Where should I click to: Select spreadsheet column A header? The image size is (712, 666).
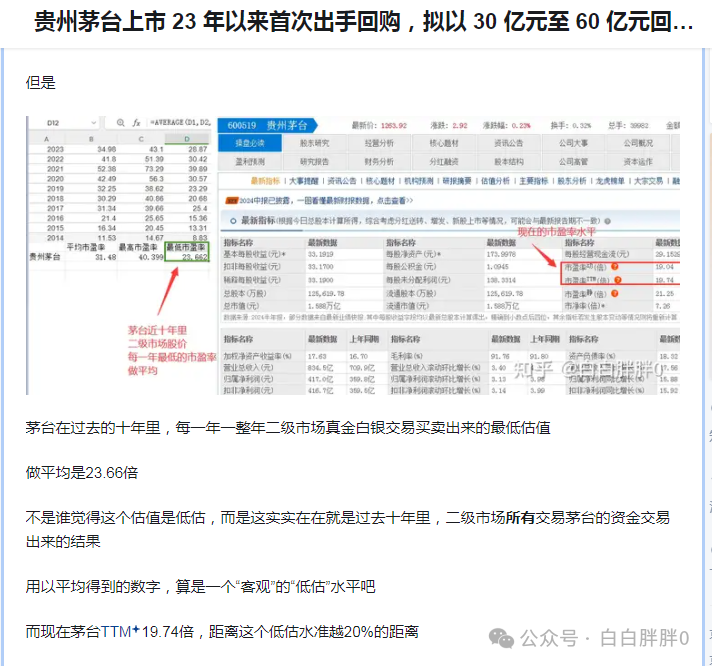tap(46, 139)
